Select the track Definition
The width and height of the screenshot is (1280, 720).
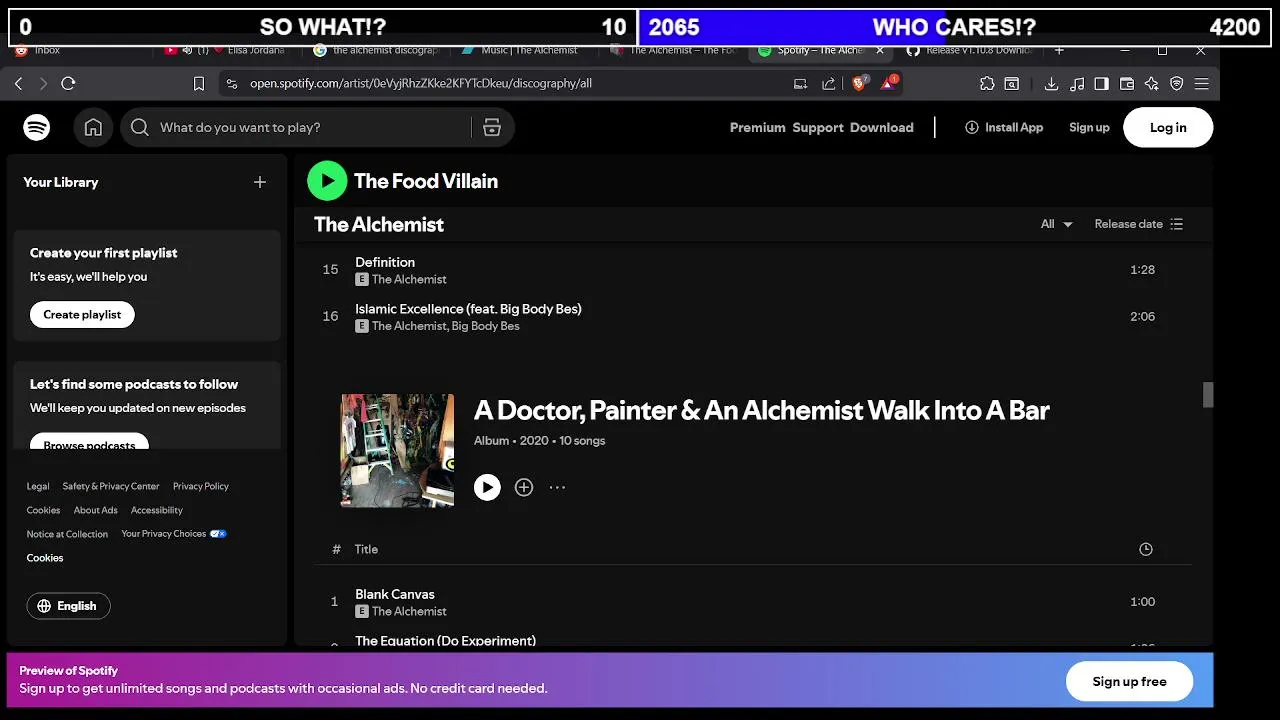(385, 262)
